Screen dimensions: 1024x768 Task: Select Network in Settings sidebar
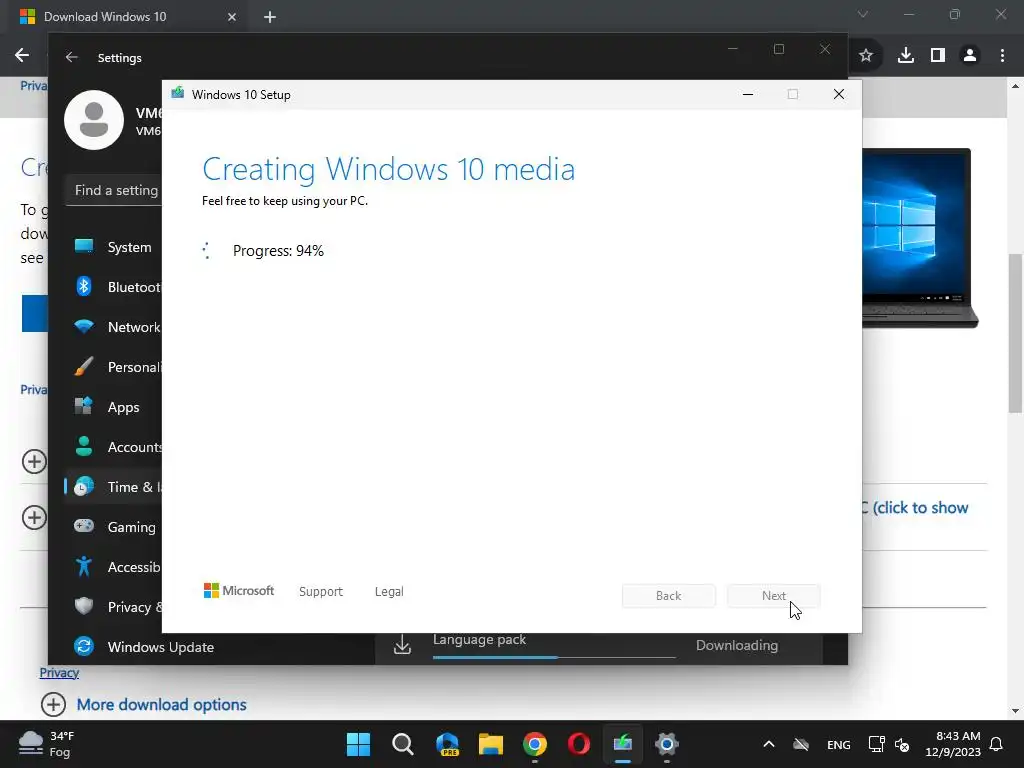(114, 327)
